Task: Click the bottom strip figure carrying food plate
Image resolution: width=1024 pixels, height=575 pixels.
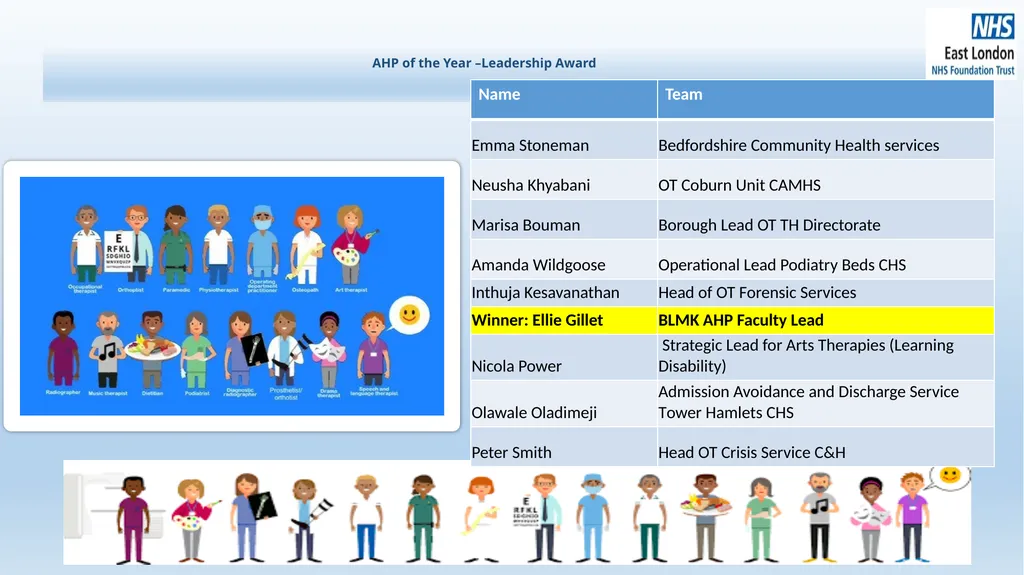Action: click(705, 518)
